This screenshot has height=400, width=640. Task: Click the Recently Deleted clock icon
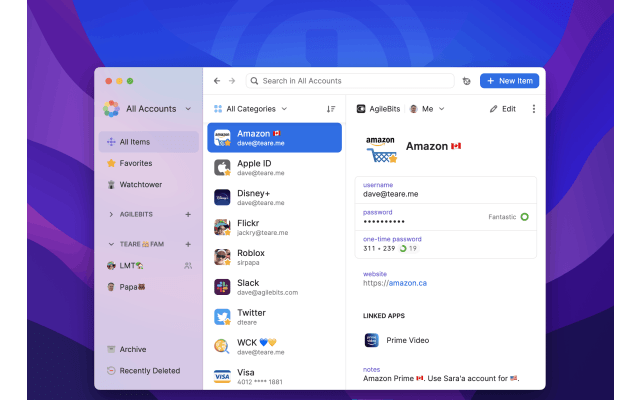tap(111, 371)
